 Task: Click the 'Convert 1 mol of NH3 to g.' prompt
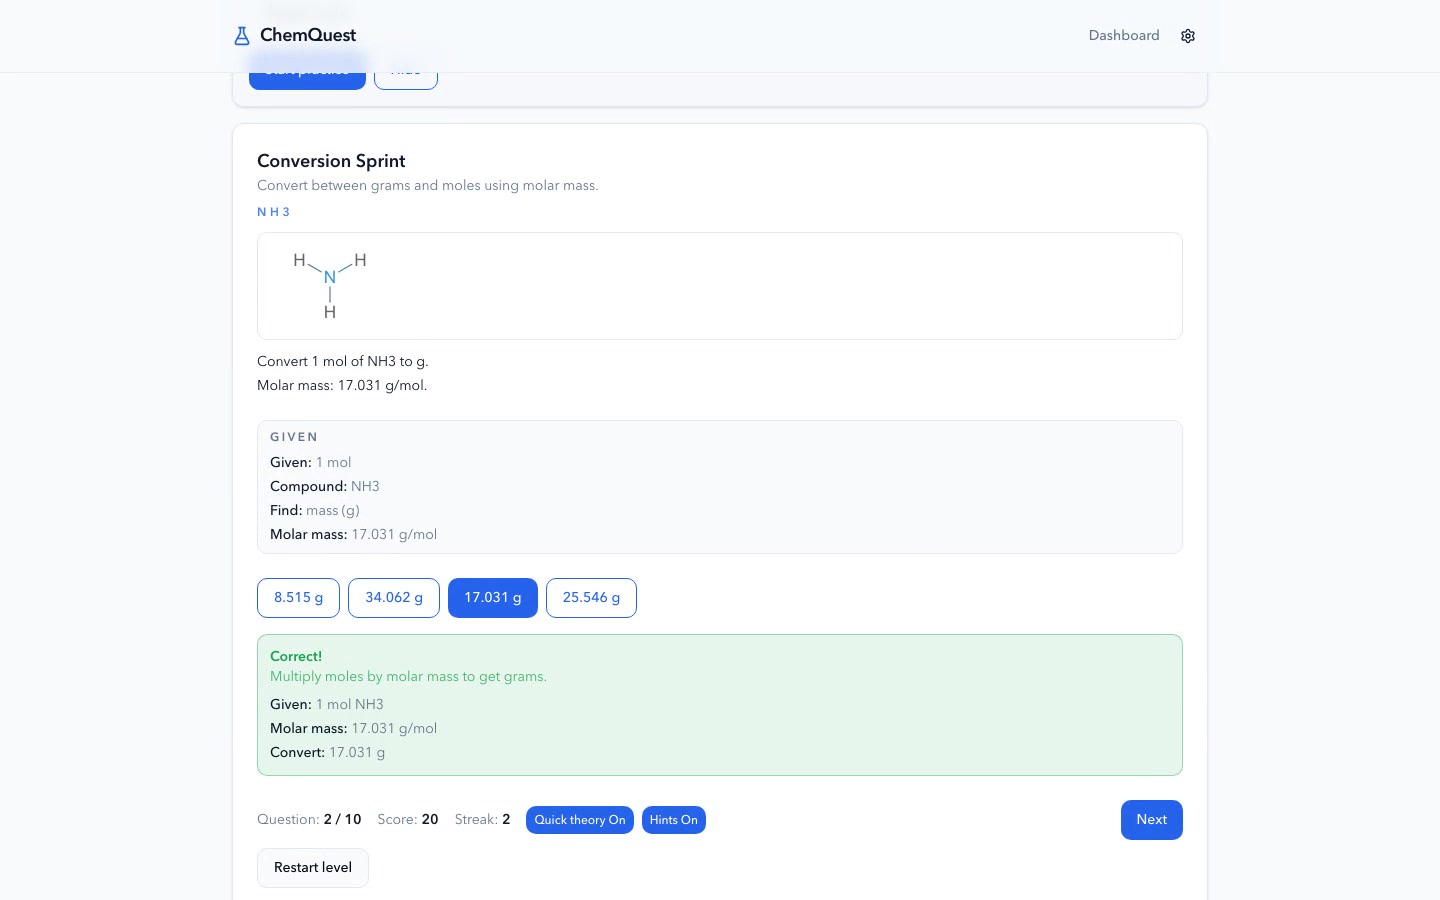click(343, 362)
